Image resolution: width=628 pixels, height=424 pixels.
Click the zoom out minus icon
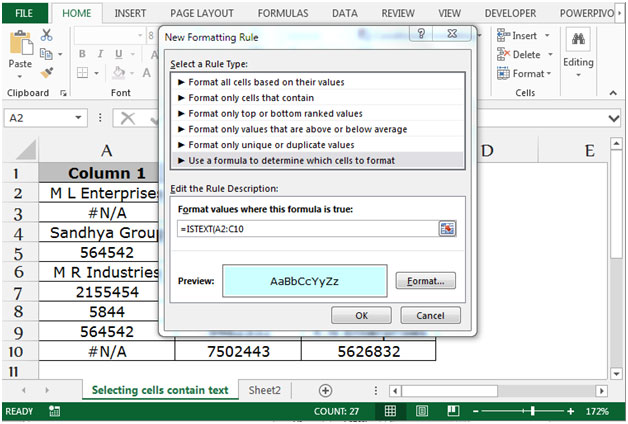point(475,411)
